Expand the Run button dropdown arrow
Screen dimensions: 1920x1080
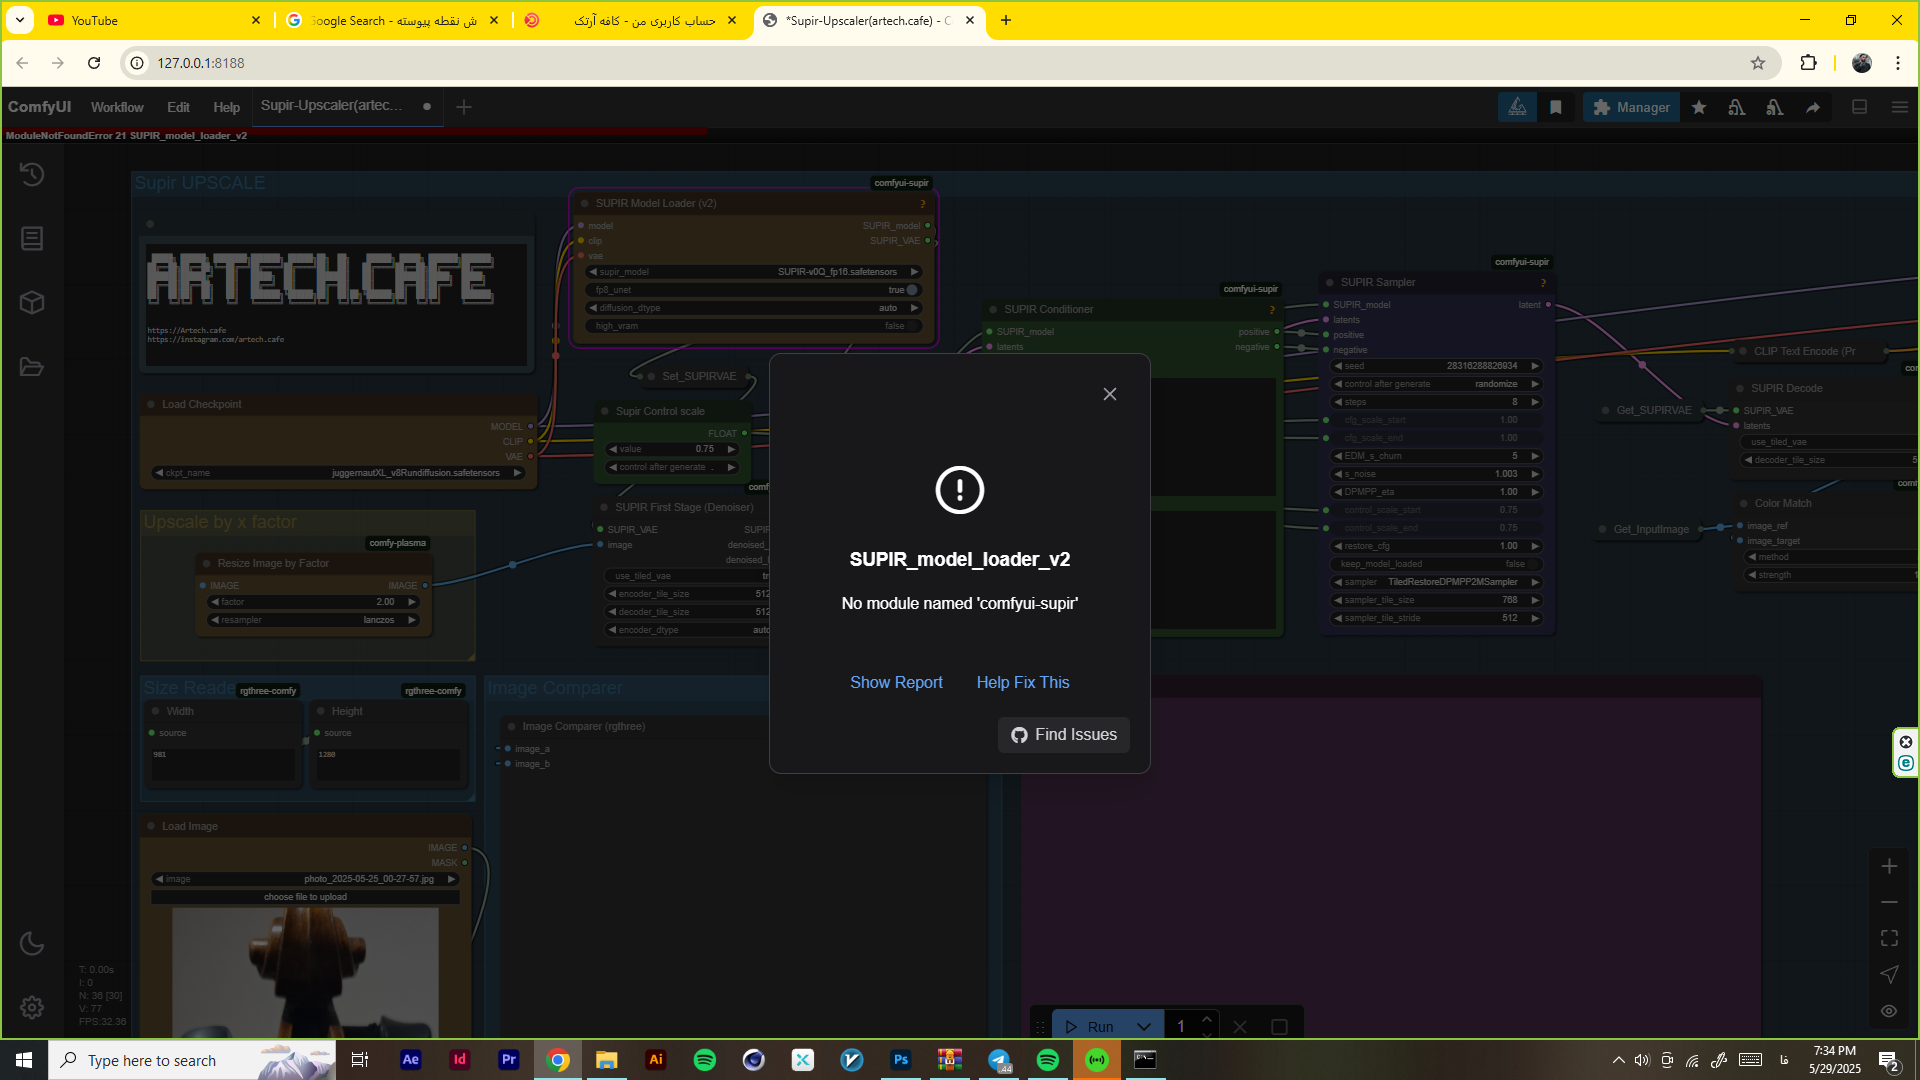(1143, 1027)
